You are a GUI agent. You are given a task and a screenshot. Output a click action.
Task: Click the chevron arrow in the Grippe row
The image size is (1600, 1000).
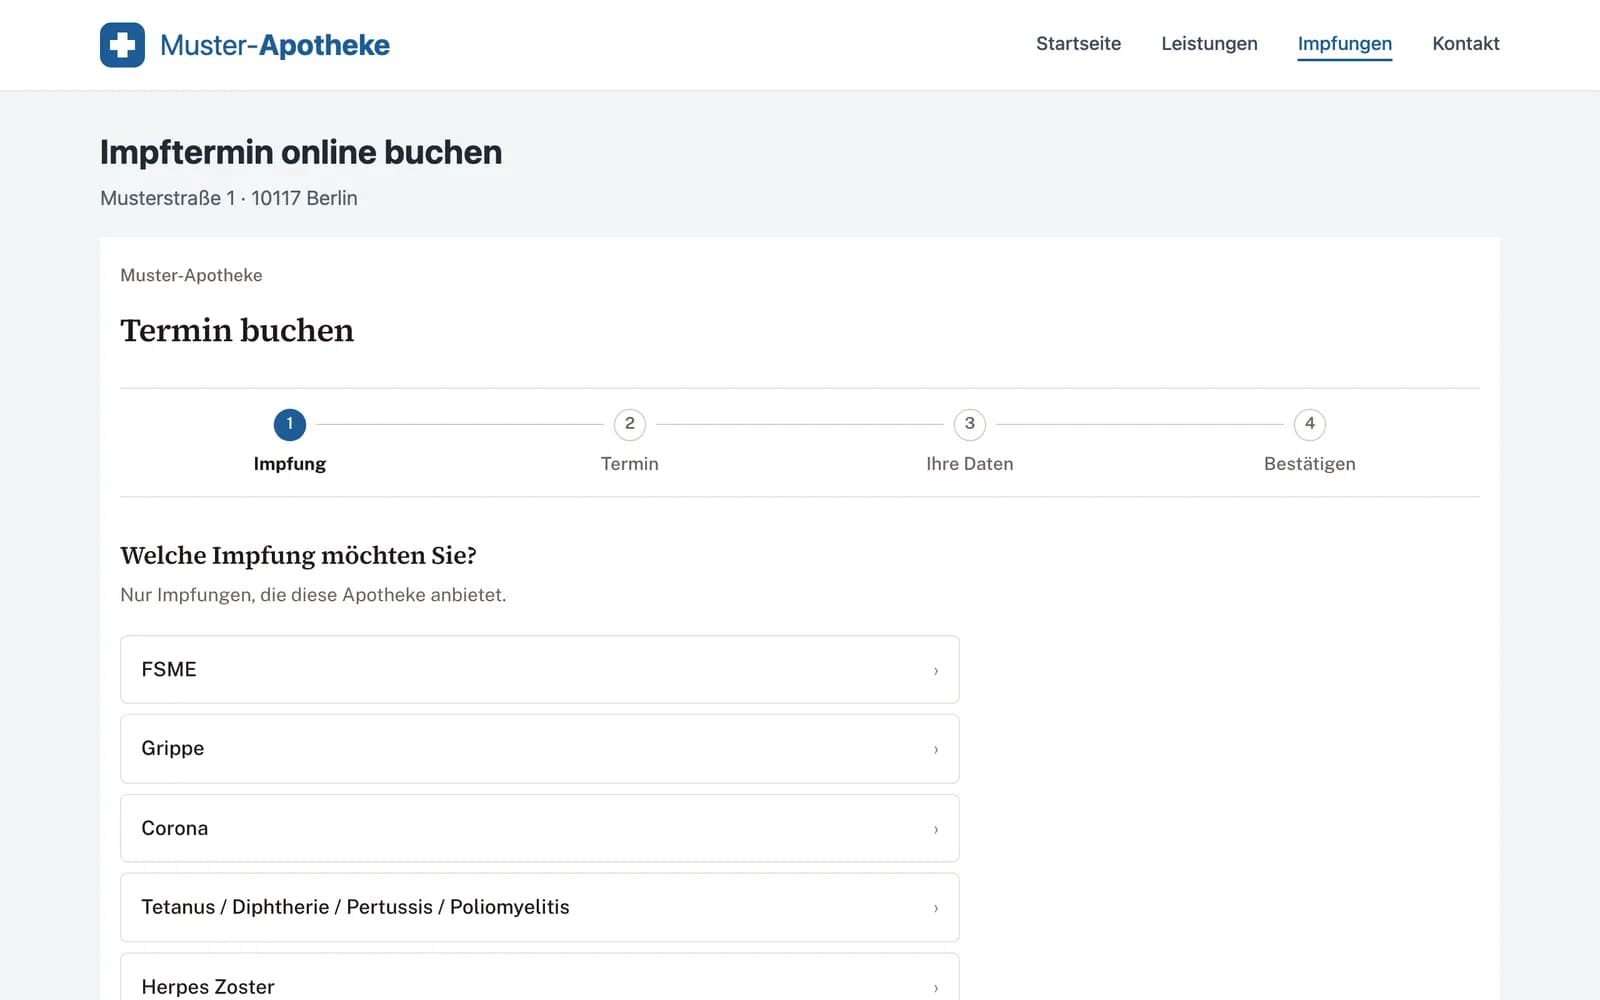tap(936, 749)
